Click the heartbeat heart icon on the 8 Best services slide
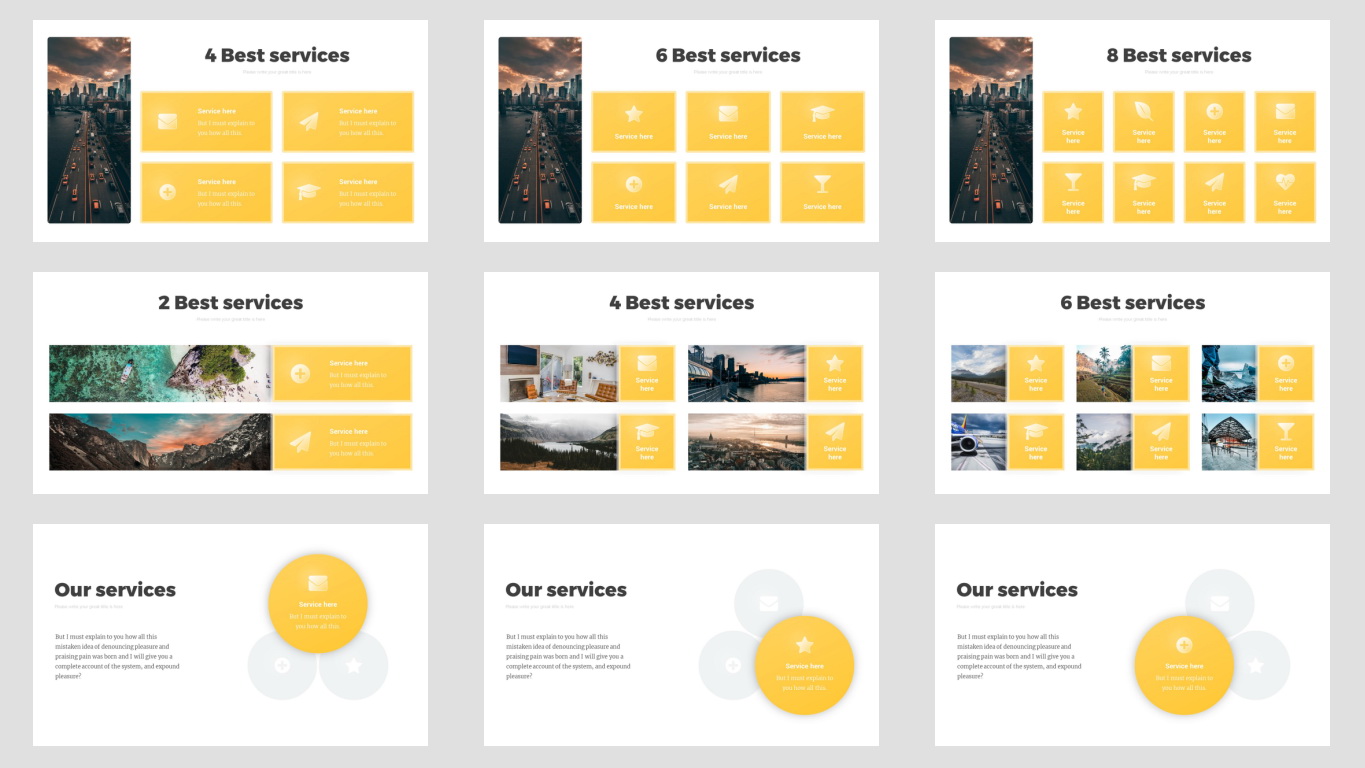1365x768 pixels. coord(1285,181)
